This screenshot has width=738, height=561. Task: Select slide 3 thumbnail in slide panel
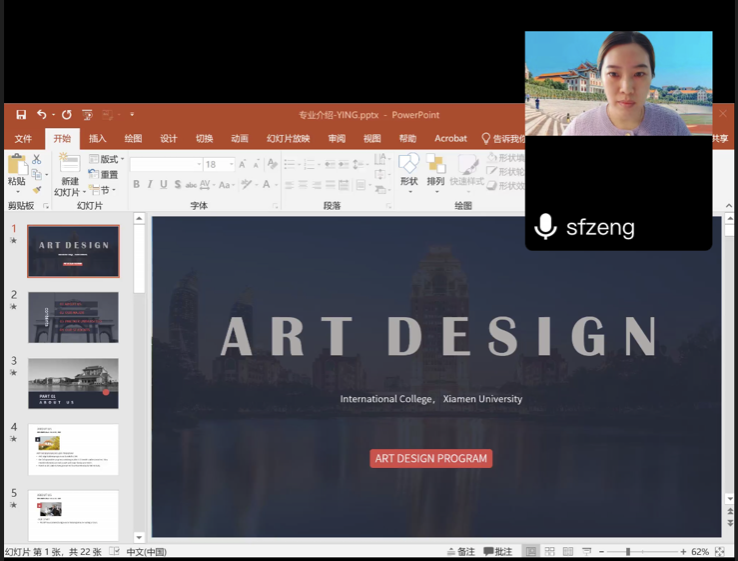tap(73, 383)
